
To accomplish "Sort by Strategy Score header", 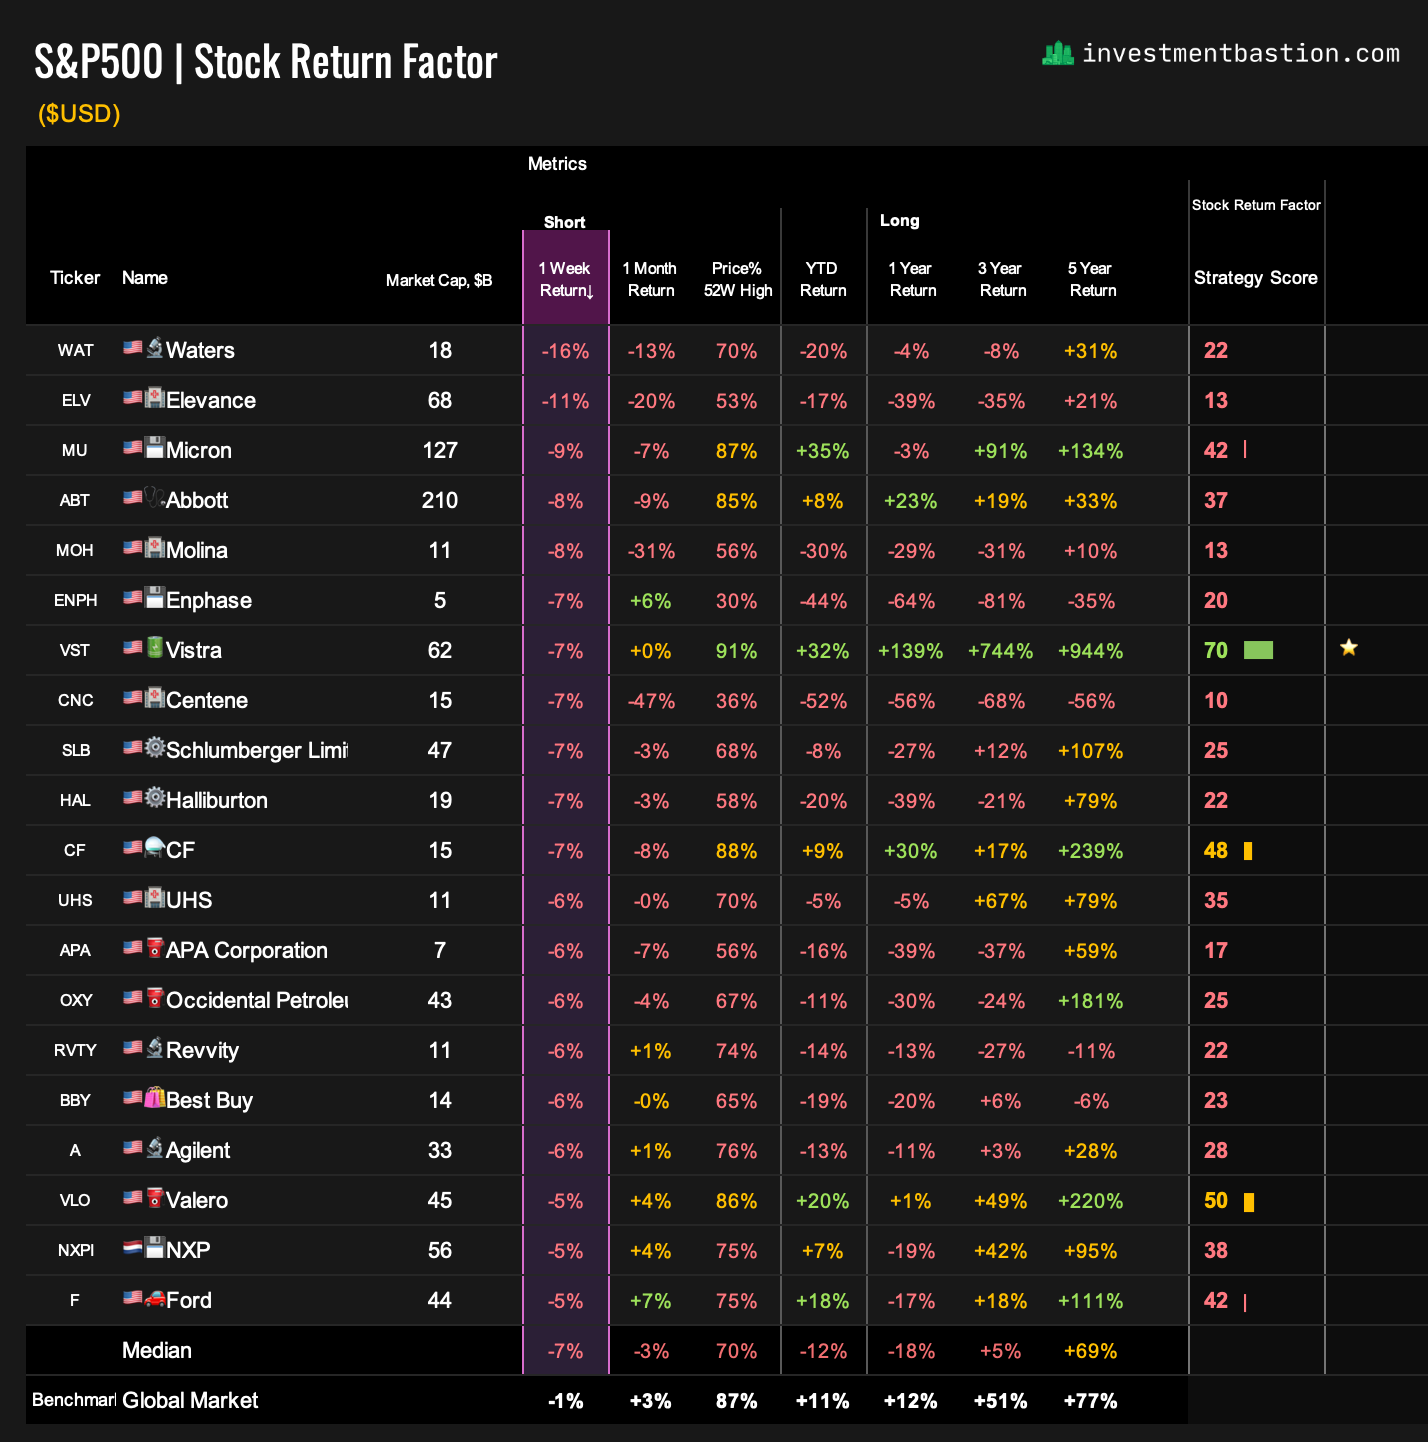I will pos(1255,278).
